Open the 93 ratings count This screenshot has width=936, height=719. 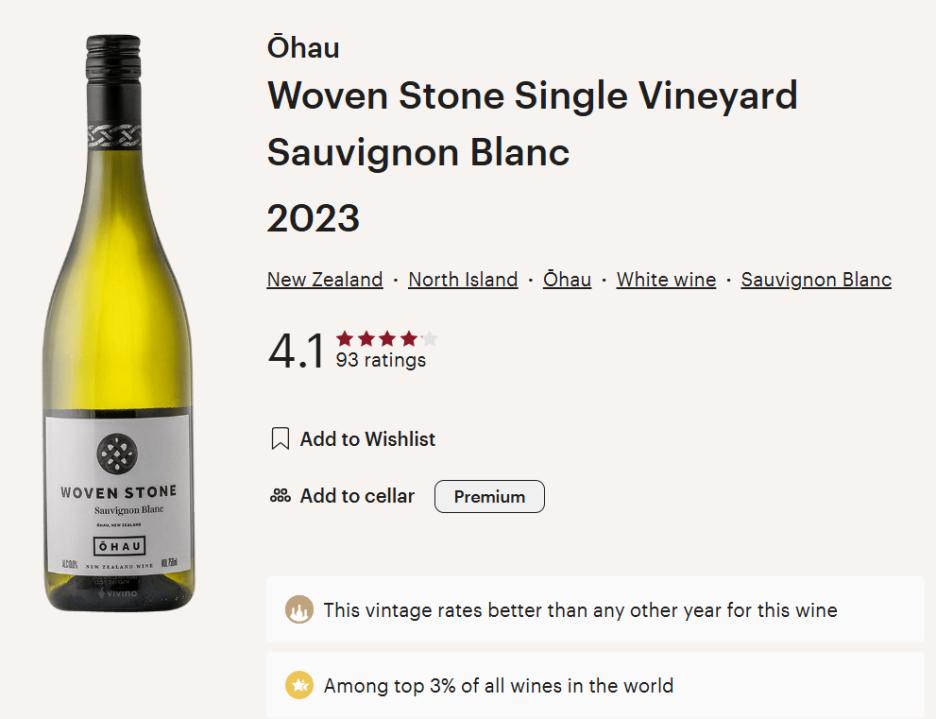click(381, 360)
